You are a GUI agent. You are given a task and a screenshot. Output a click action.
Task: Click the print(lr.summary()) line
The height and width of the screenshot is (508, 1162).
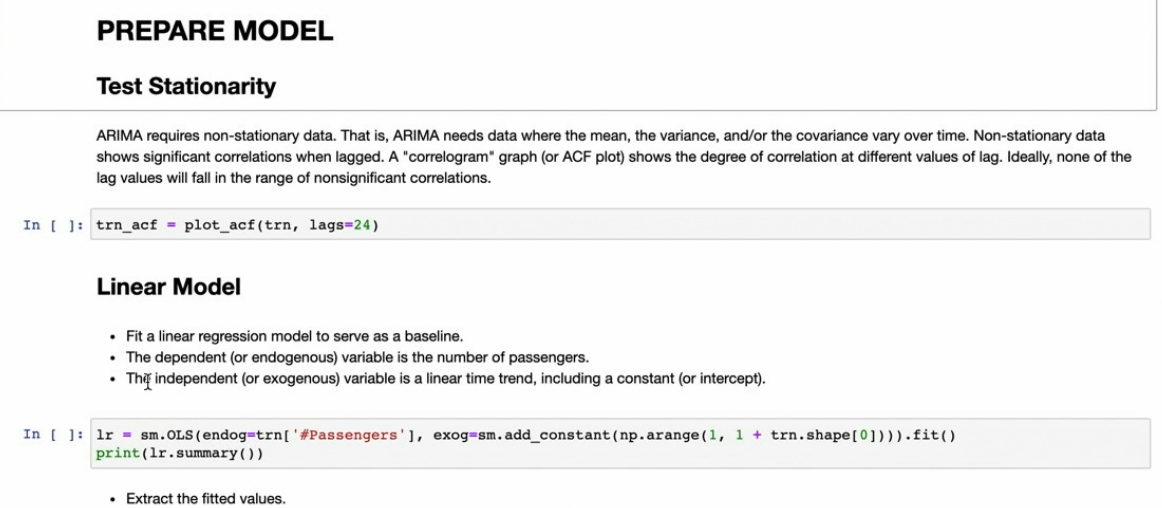[x=180, y=453]
